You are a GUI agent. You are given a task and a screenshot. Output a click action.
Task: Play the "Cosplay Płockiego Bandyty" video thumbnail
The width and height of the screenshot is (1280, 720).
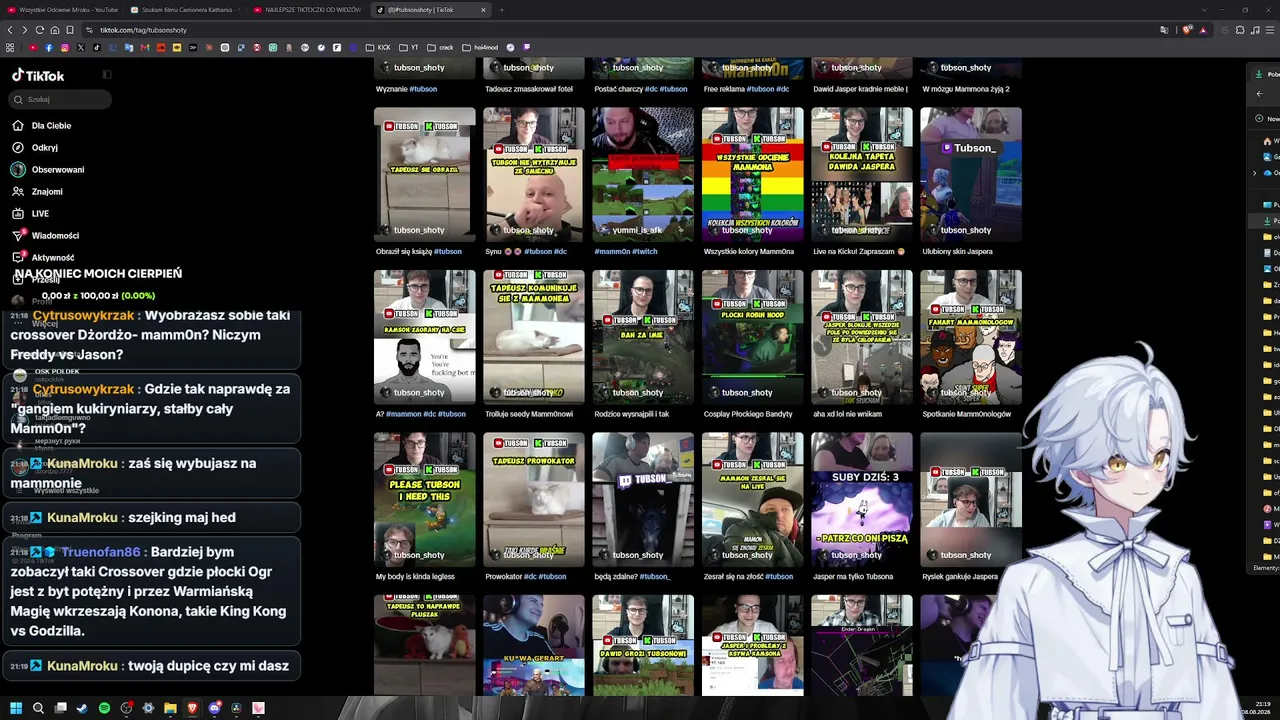[752, 337]
